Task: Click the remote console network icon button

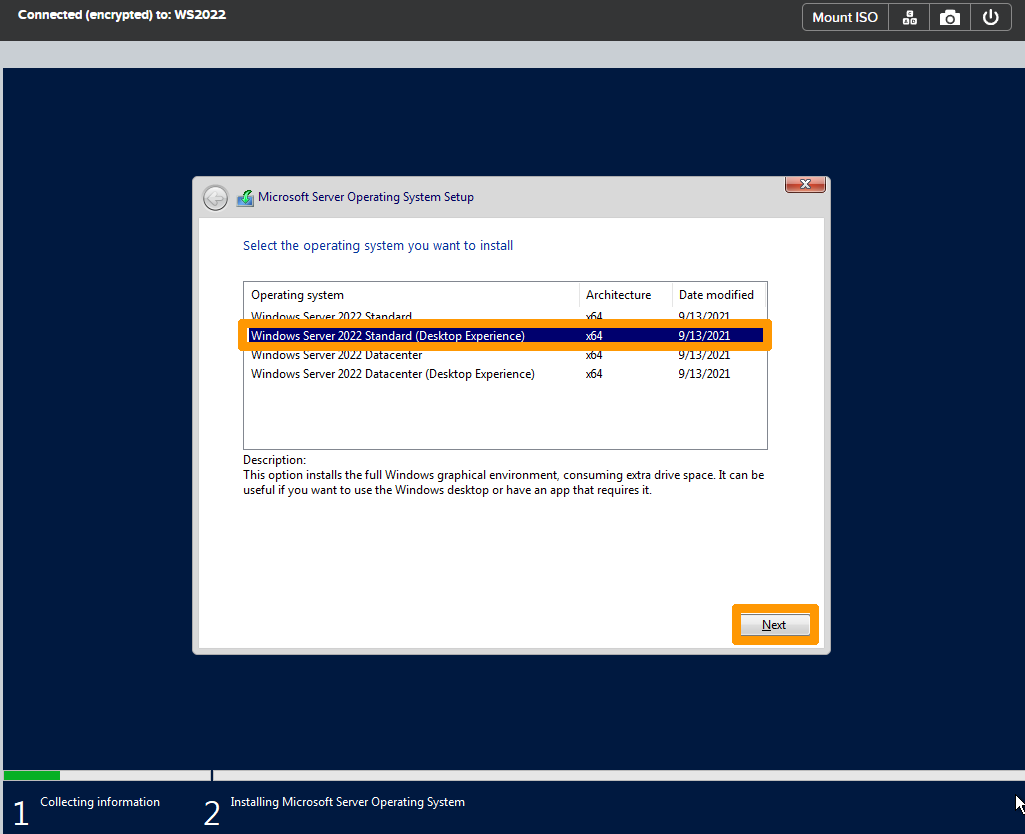Action: pyautogui.click(x=908, y=17)
